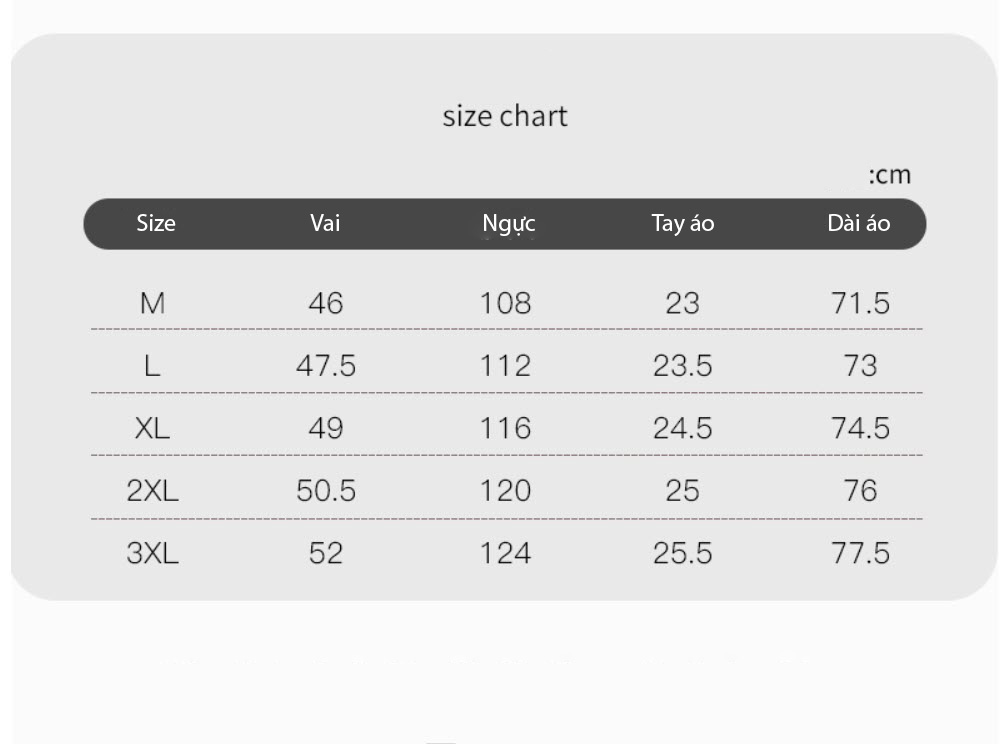Click the 47.5 shoulder value

326,366
